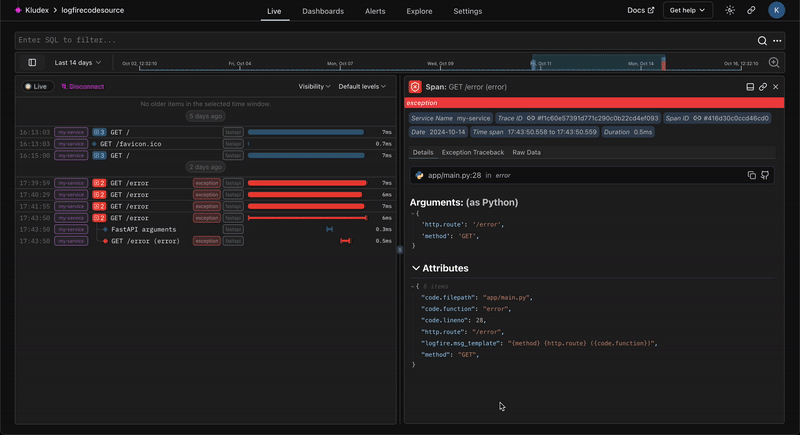Click the search magnifier icon in SQL filter bar
Image resolution: width=800 pixels, height=435 pixels.
(x=762, y=40)
